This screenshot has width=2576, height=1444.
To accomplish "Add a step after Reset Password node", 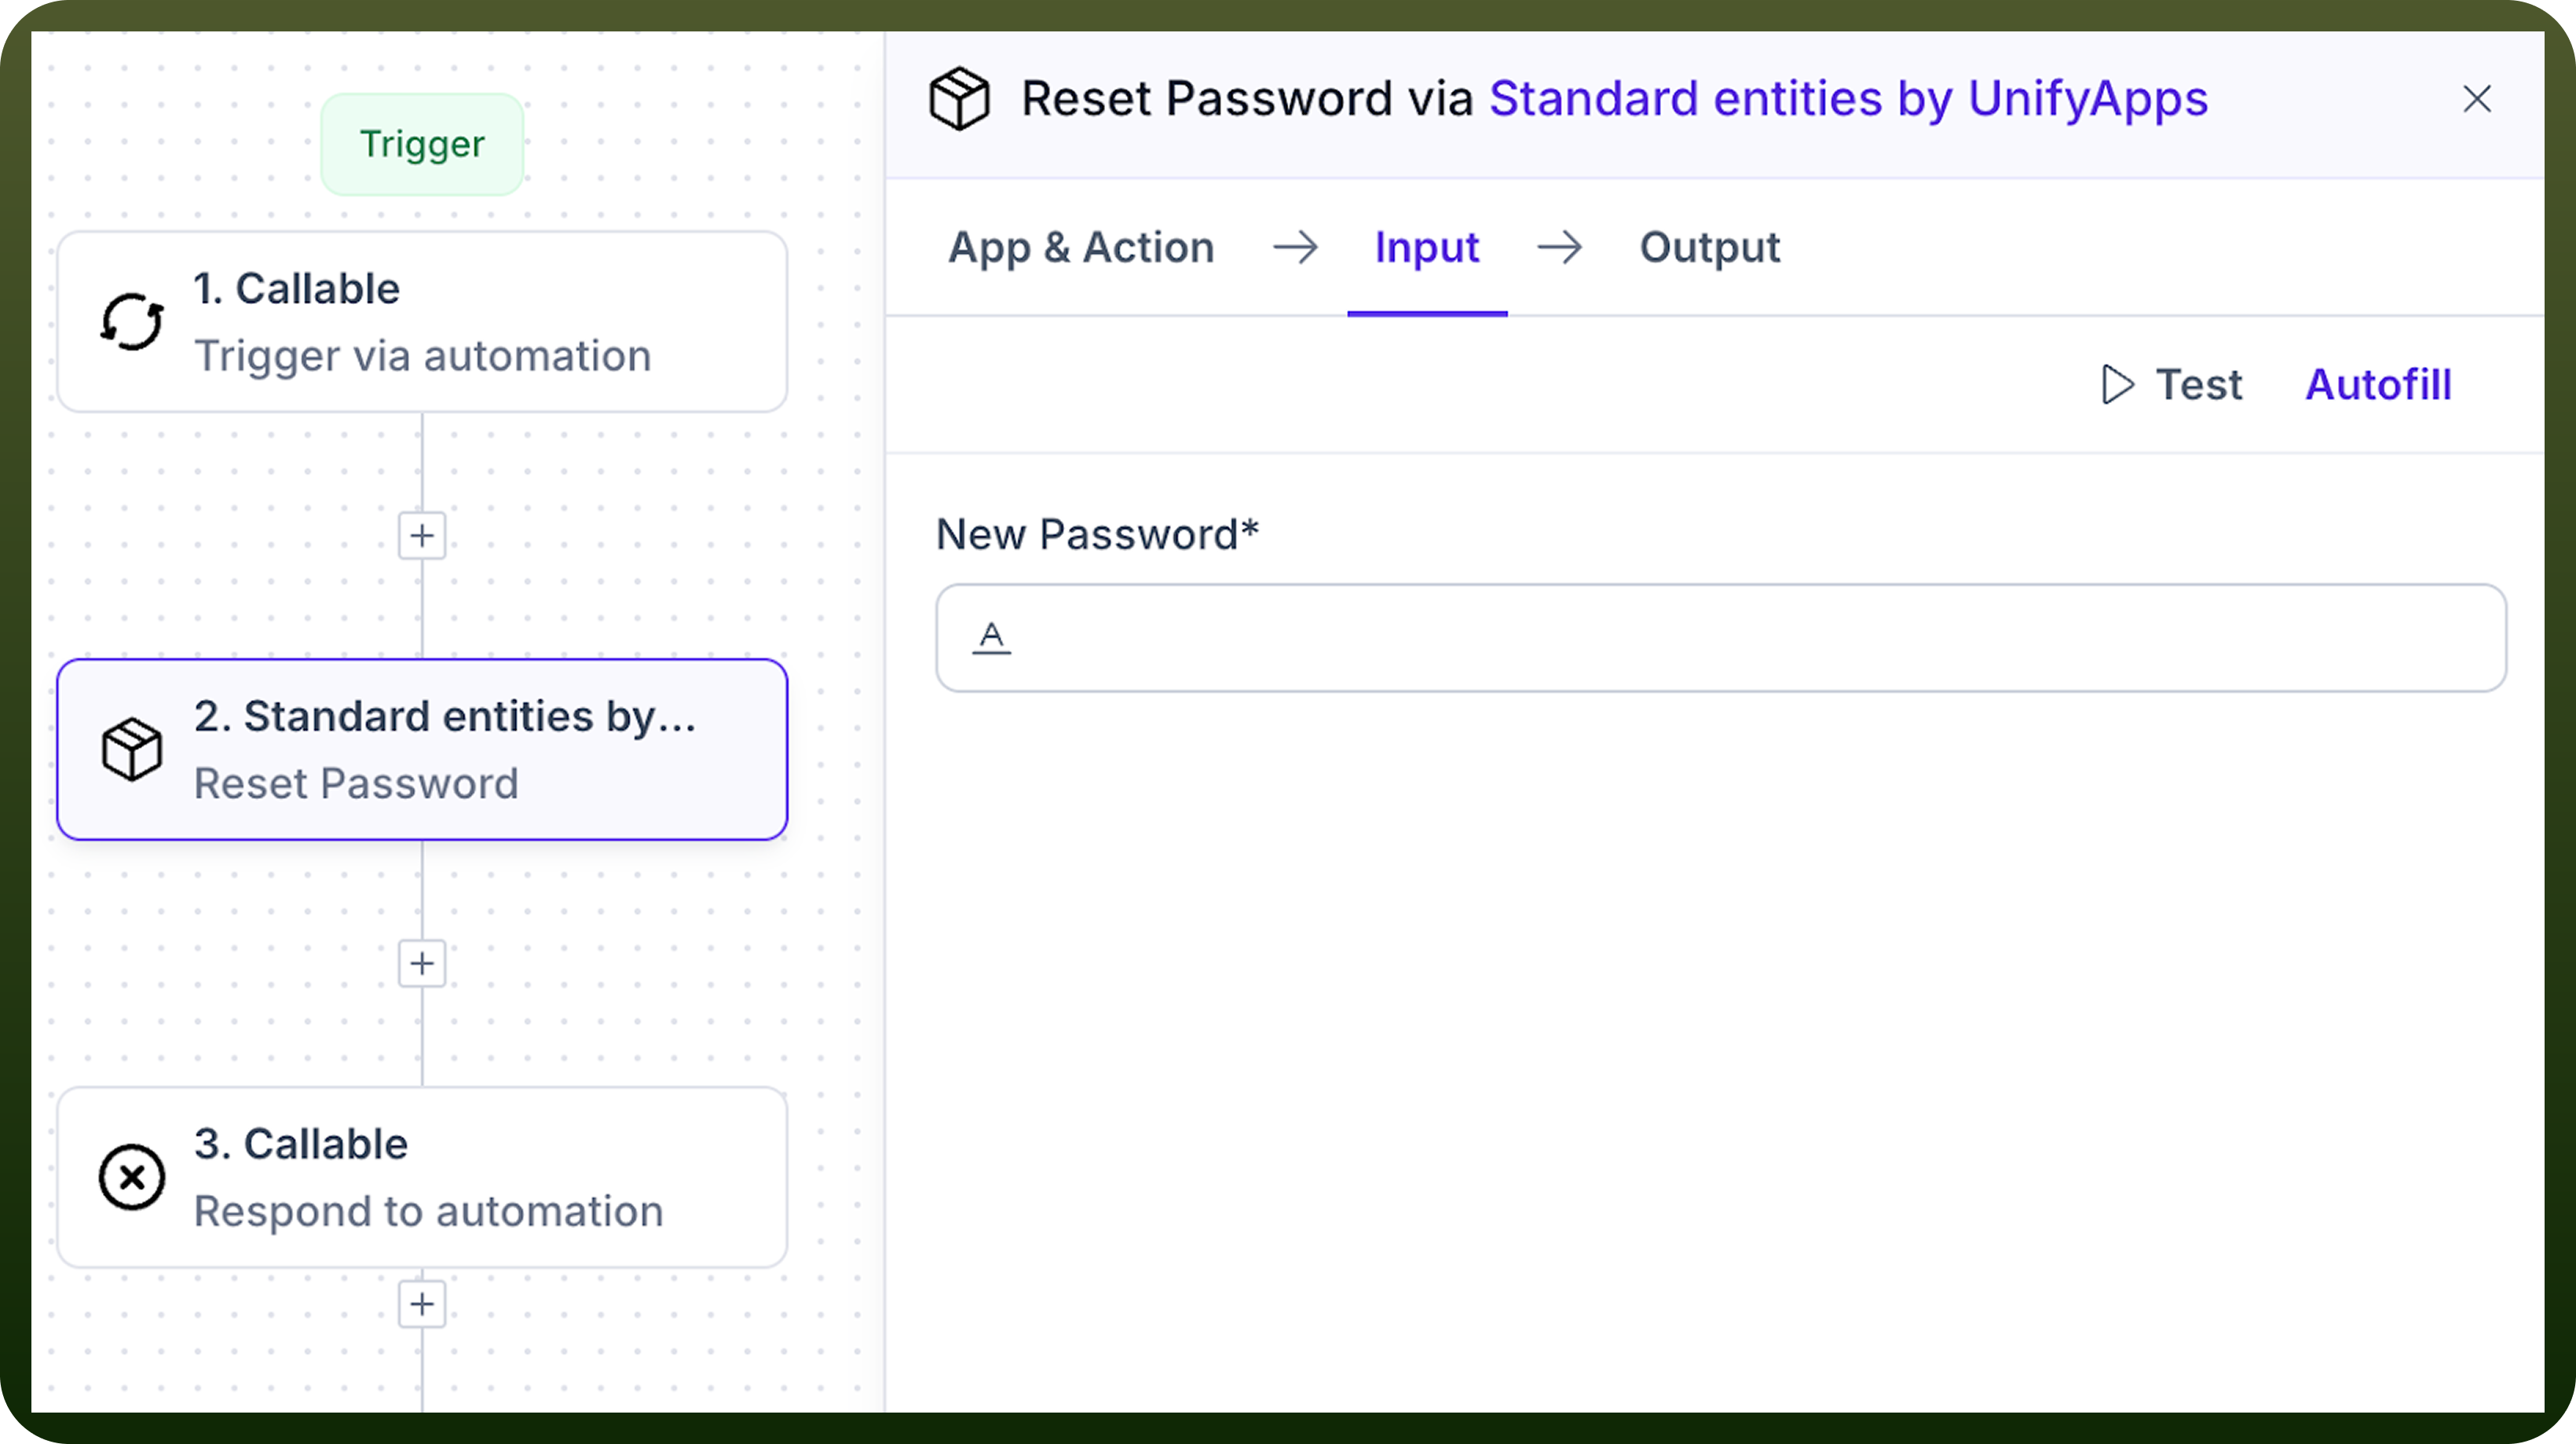I will 422,963.
